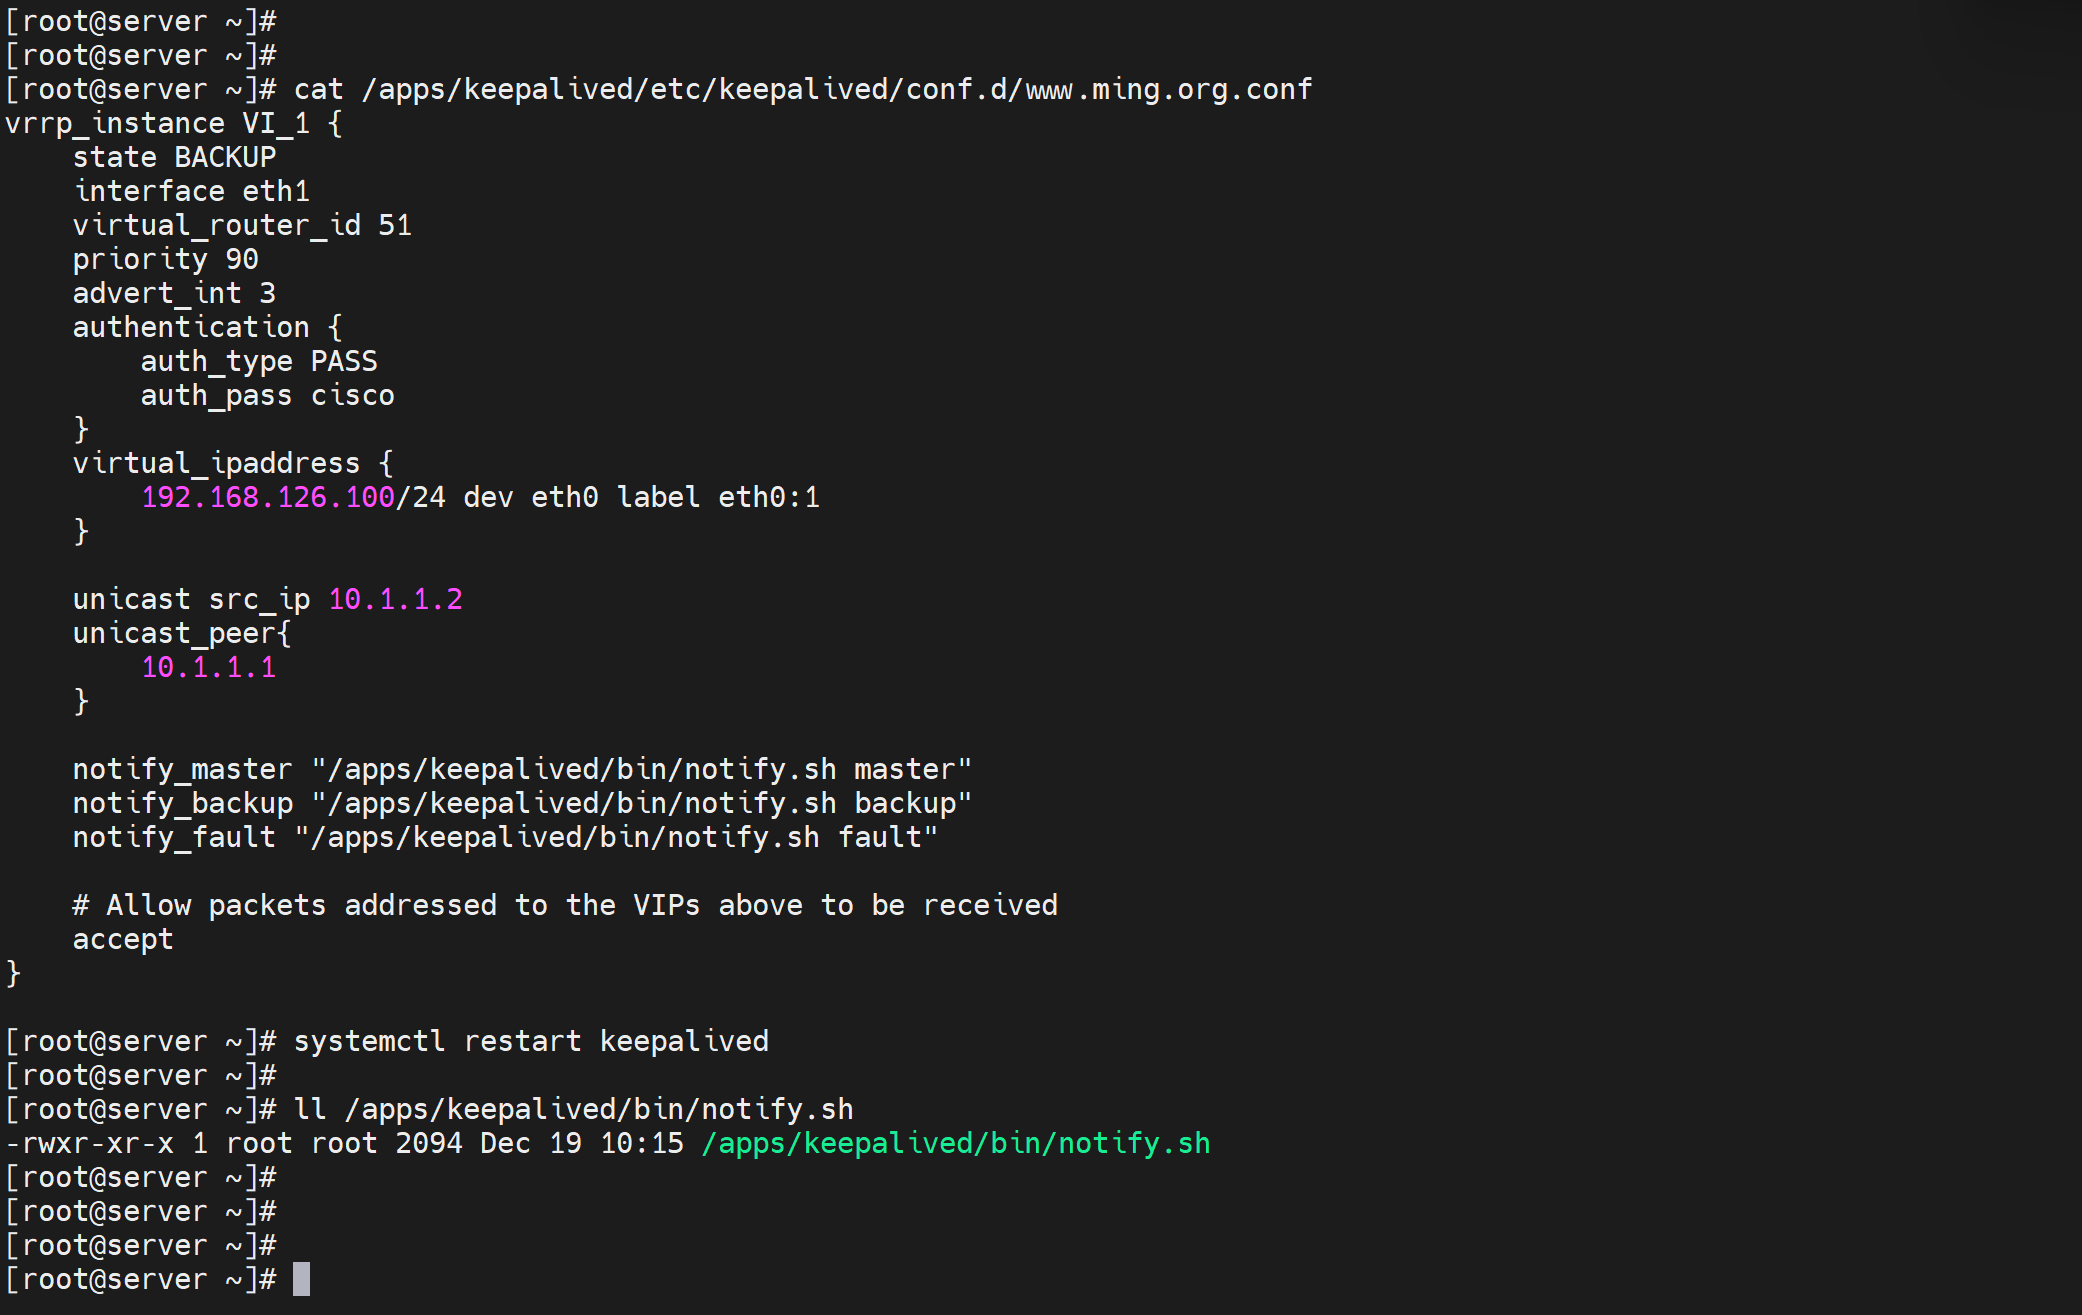The image size is (2082, 1315).
Task: Click the unicast peer IP 10.1.1.1
Action: click(x=208, y=667)
